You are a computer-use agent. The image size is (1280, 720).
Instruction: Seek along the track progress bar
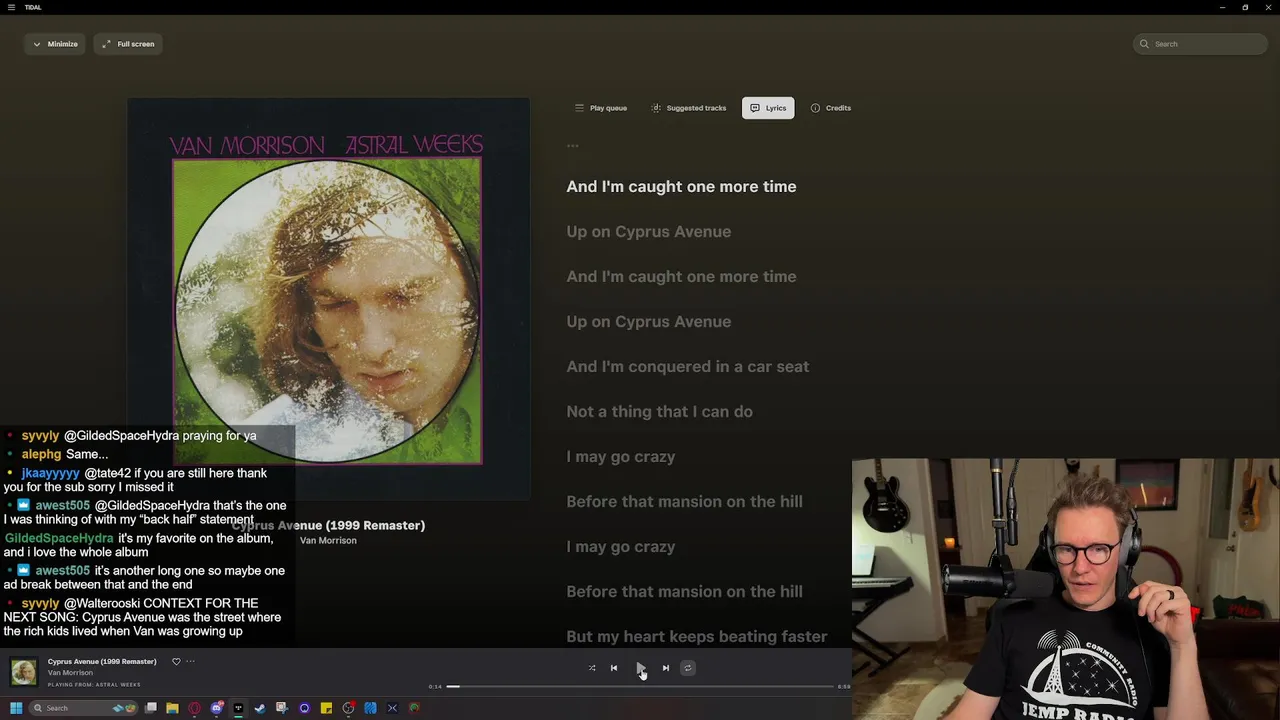640,687
